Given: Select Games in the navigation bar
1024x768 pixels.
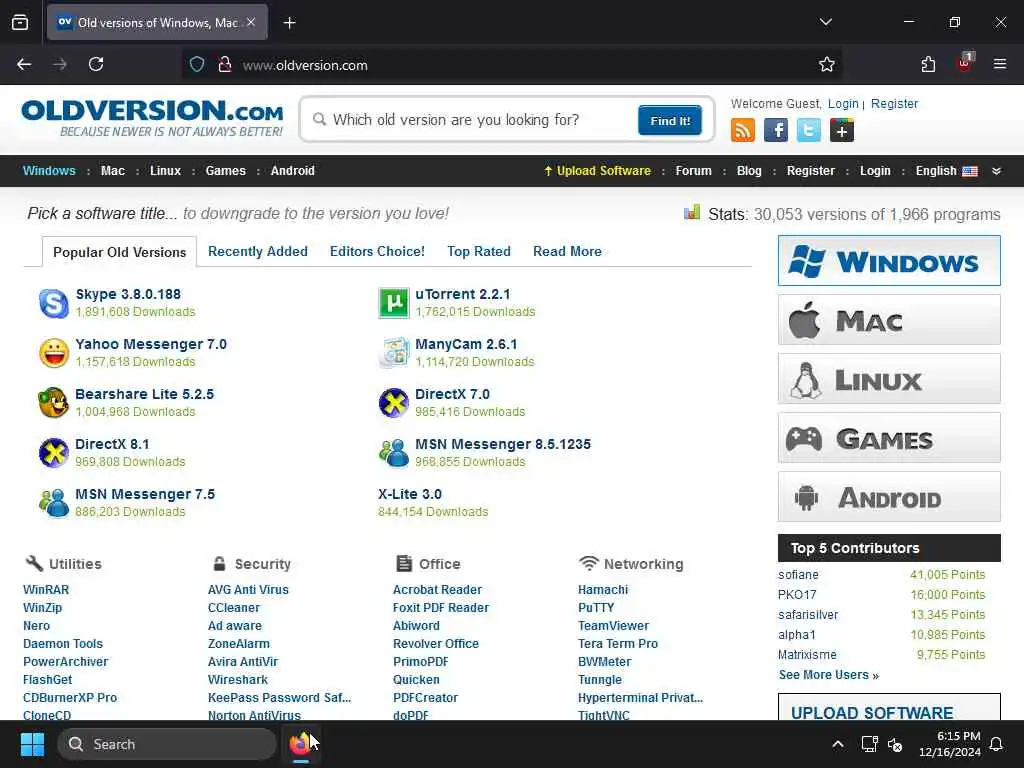Looking at the screenshot, I should pos(225,171).
